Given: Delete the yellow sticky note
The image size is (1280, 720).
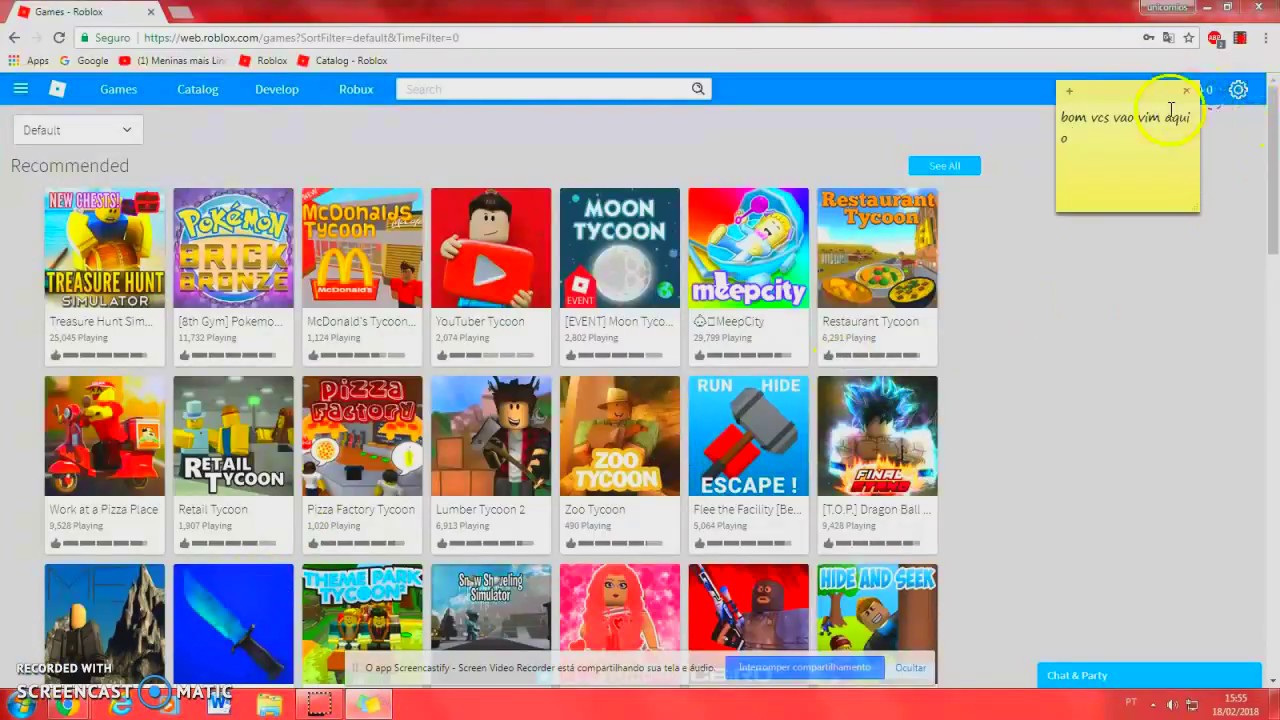Looking at the screenshot, I should pos(1186,92).
